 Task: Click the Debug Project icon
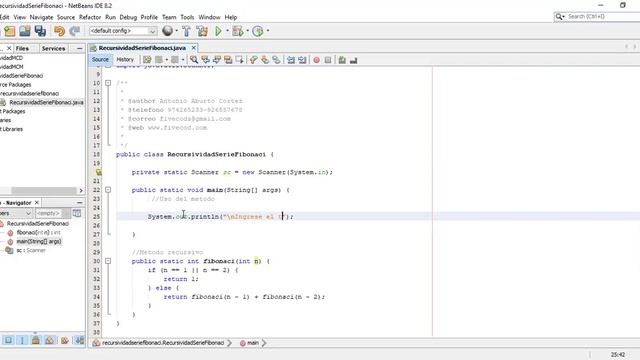click(x=238, y=31)
